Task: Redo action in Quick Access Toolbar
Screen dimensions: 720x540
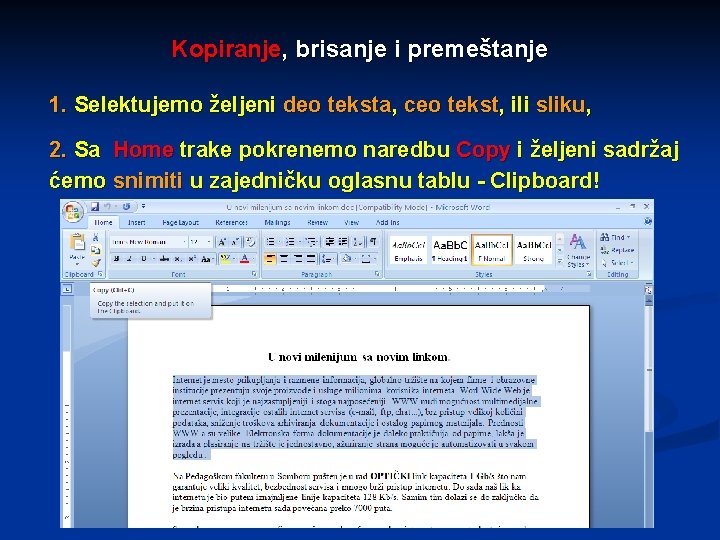Action: [x=126, y=207]
